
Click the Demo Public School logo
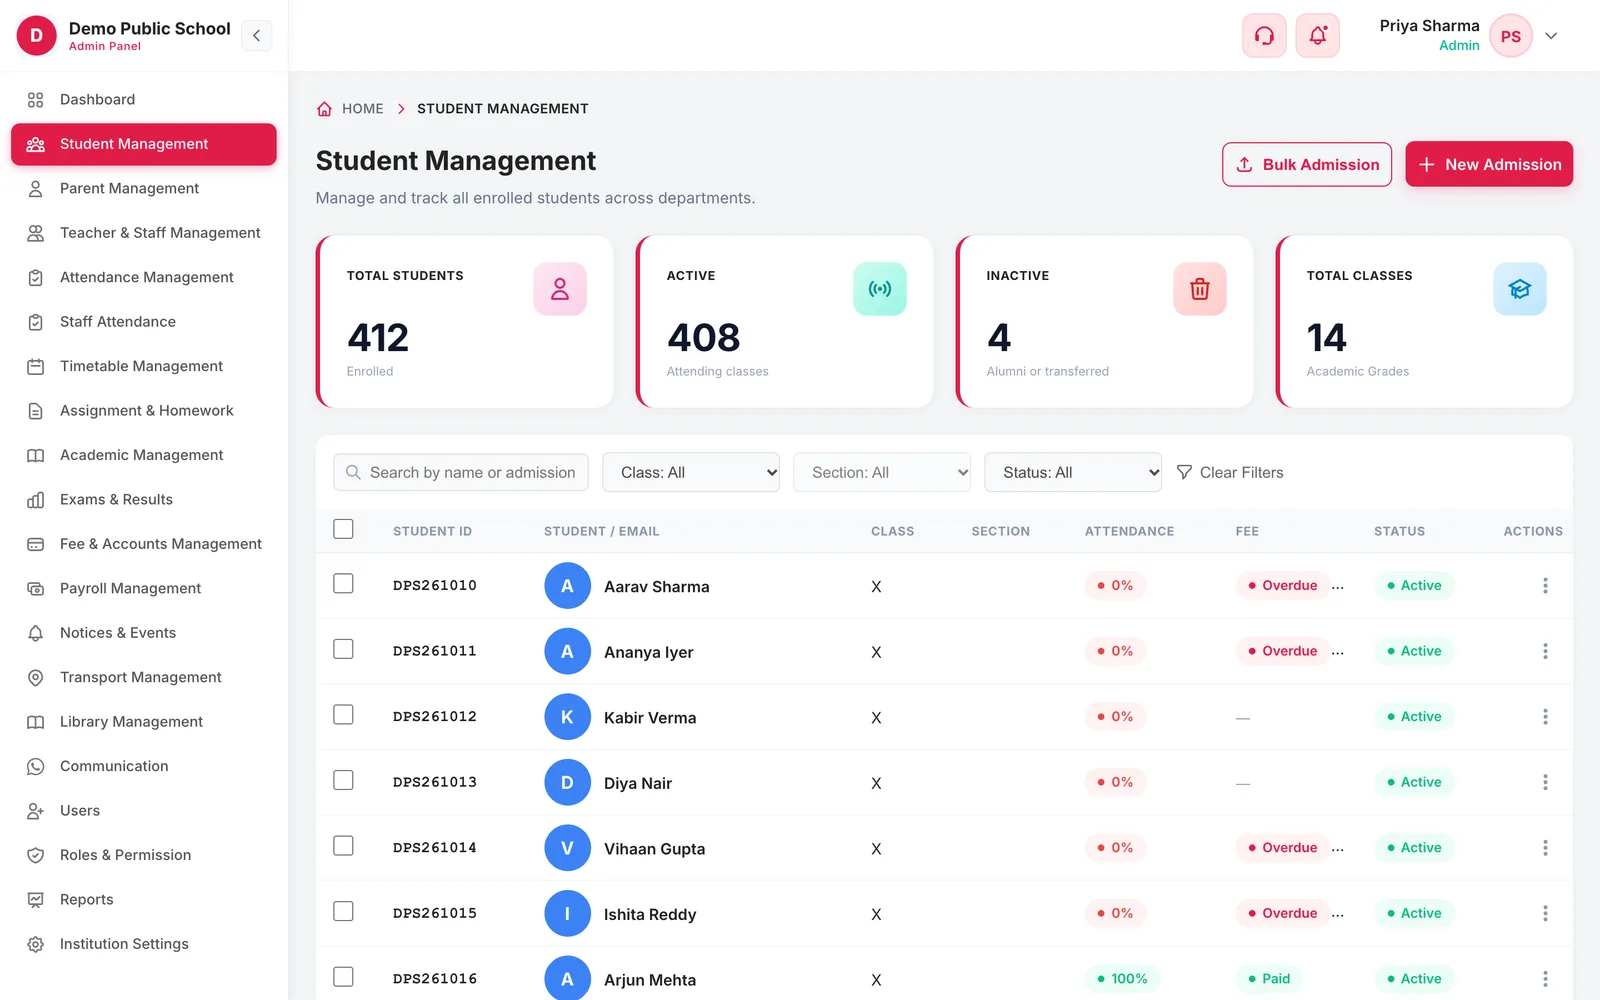point(37,36)
